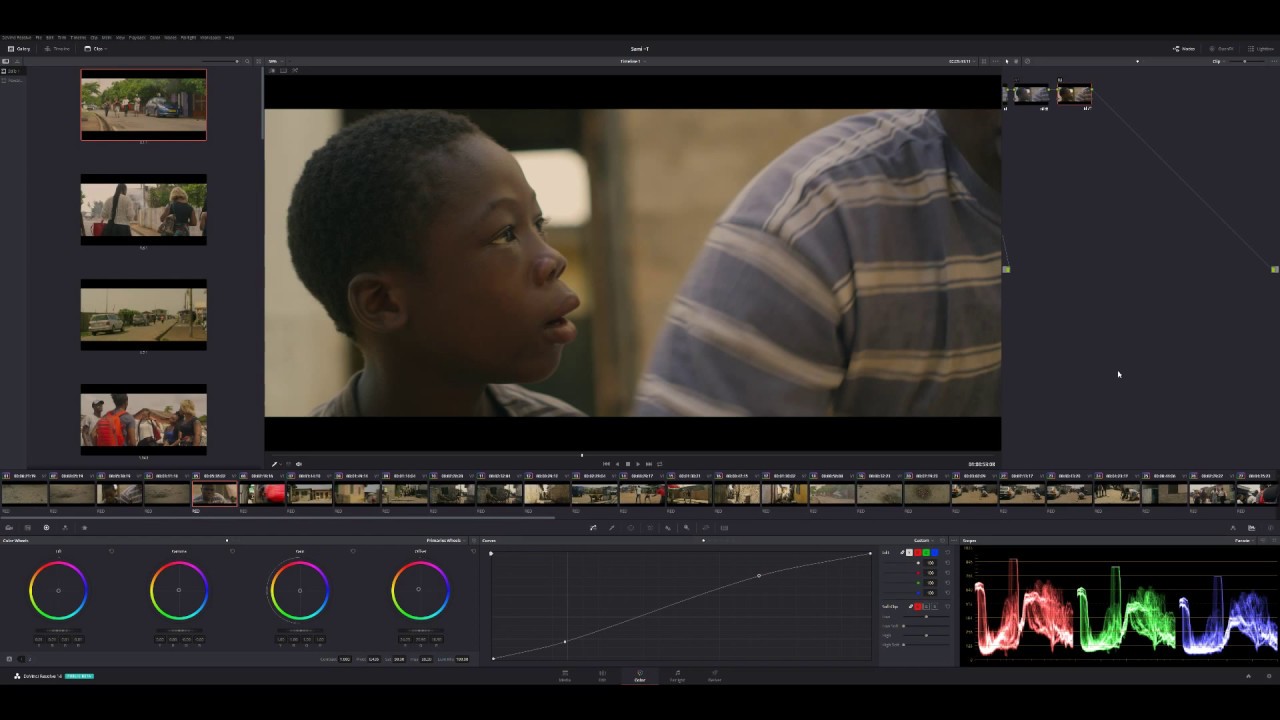Play the clip in the viewer
The width and height of the screenshot is (1280, 720).
638,464
